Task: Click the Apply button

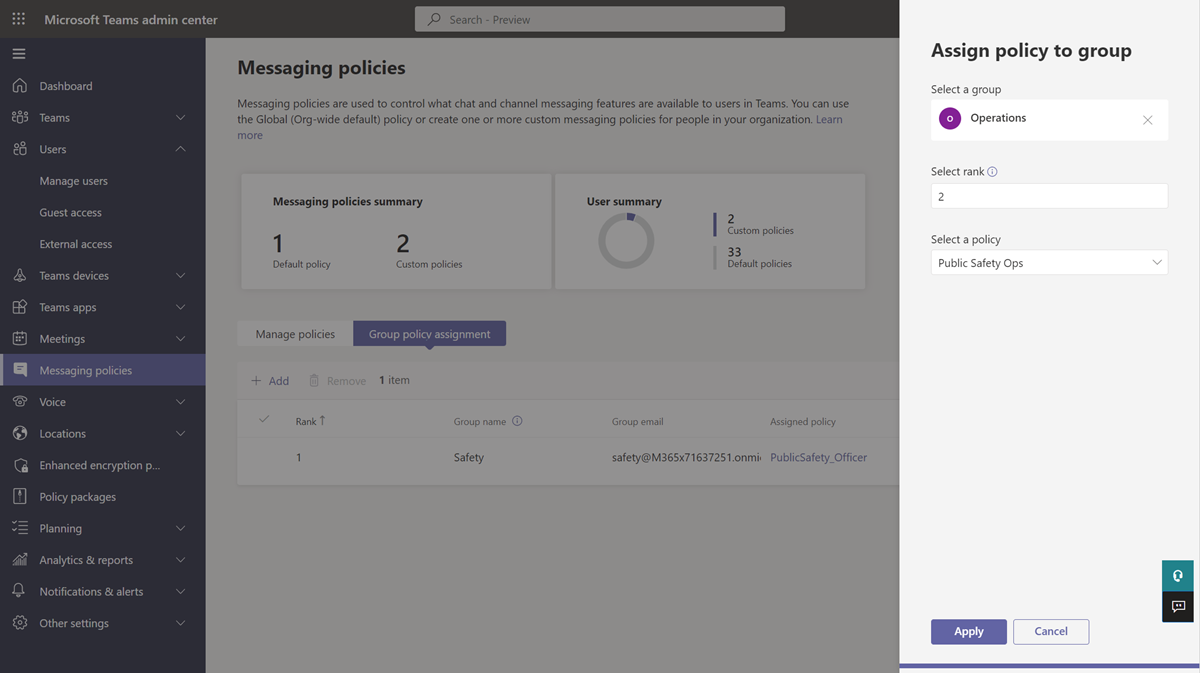Action: point(969,632)
